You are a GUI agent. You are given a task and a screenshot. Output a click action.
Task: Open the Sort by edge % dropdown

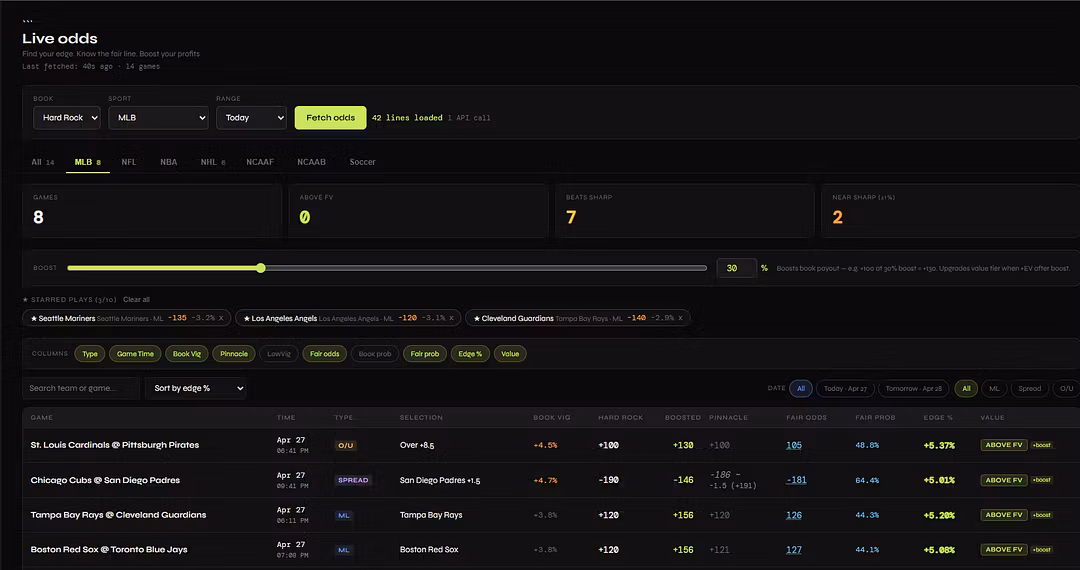pos(196,388)
